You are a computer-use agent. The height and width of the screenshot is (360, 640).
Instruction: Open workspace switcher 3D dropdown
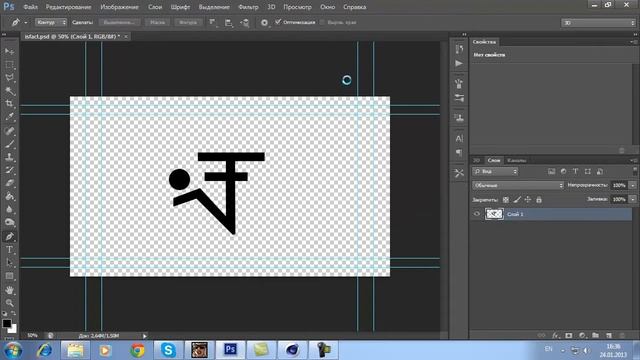(598, 23)
